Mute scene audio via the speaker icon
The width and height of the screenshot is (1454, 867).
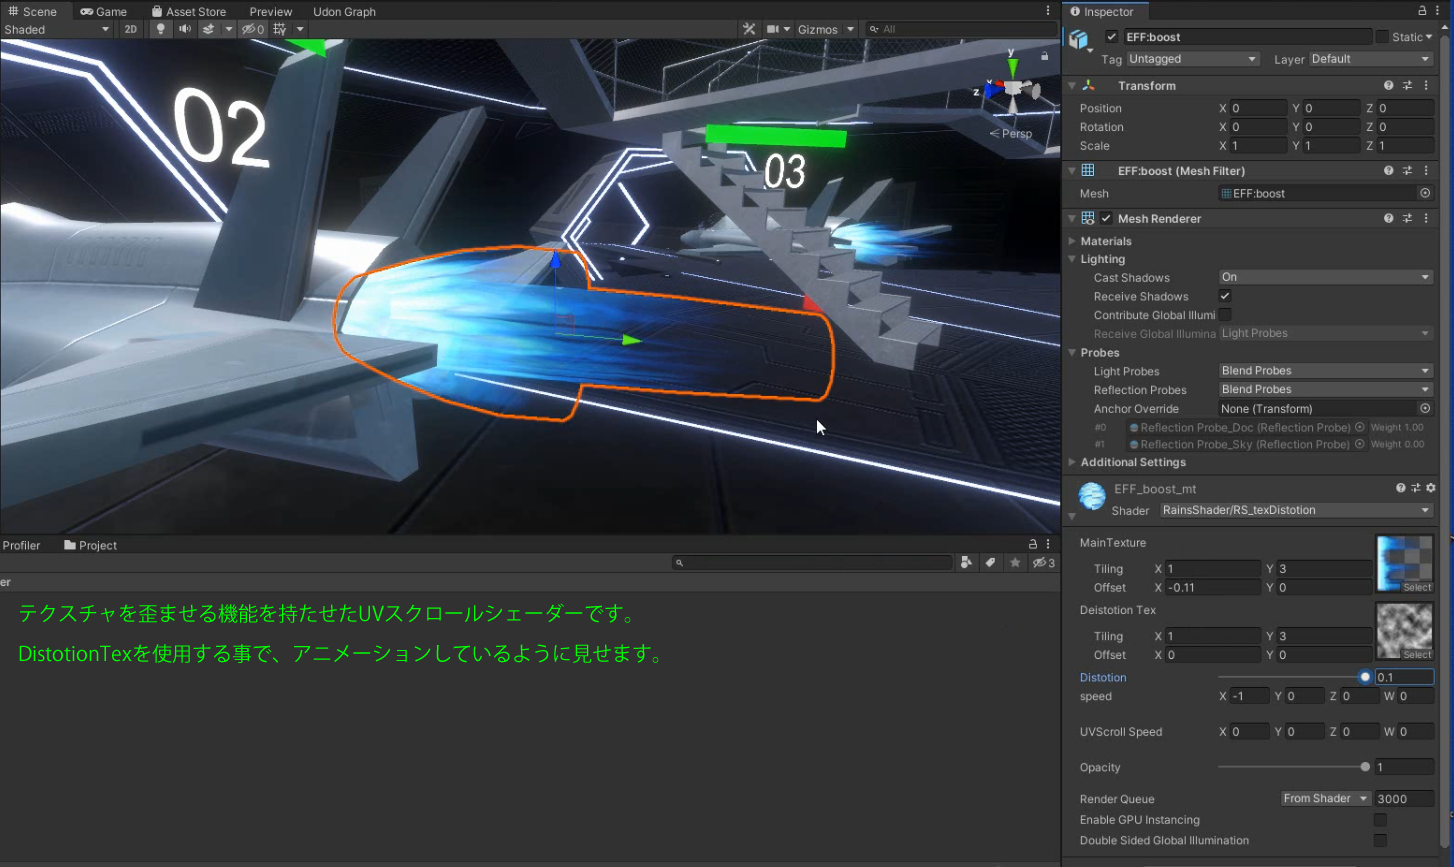coord(184,29)
